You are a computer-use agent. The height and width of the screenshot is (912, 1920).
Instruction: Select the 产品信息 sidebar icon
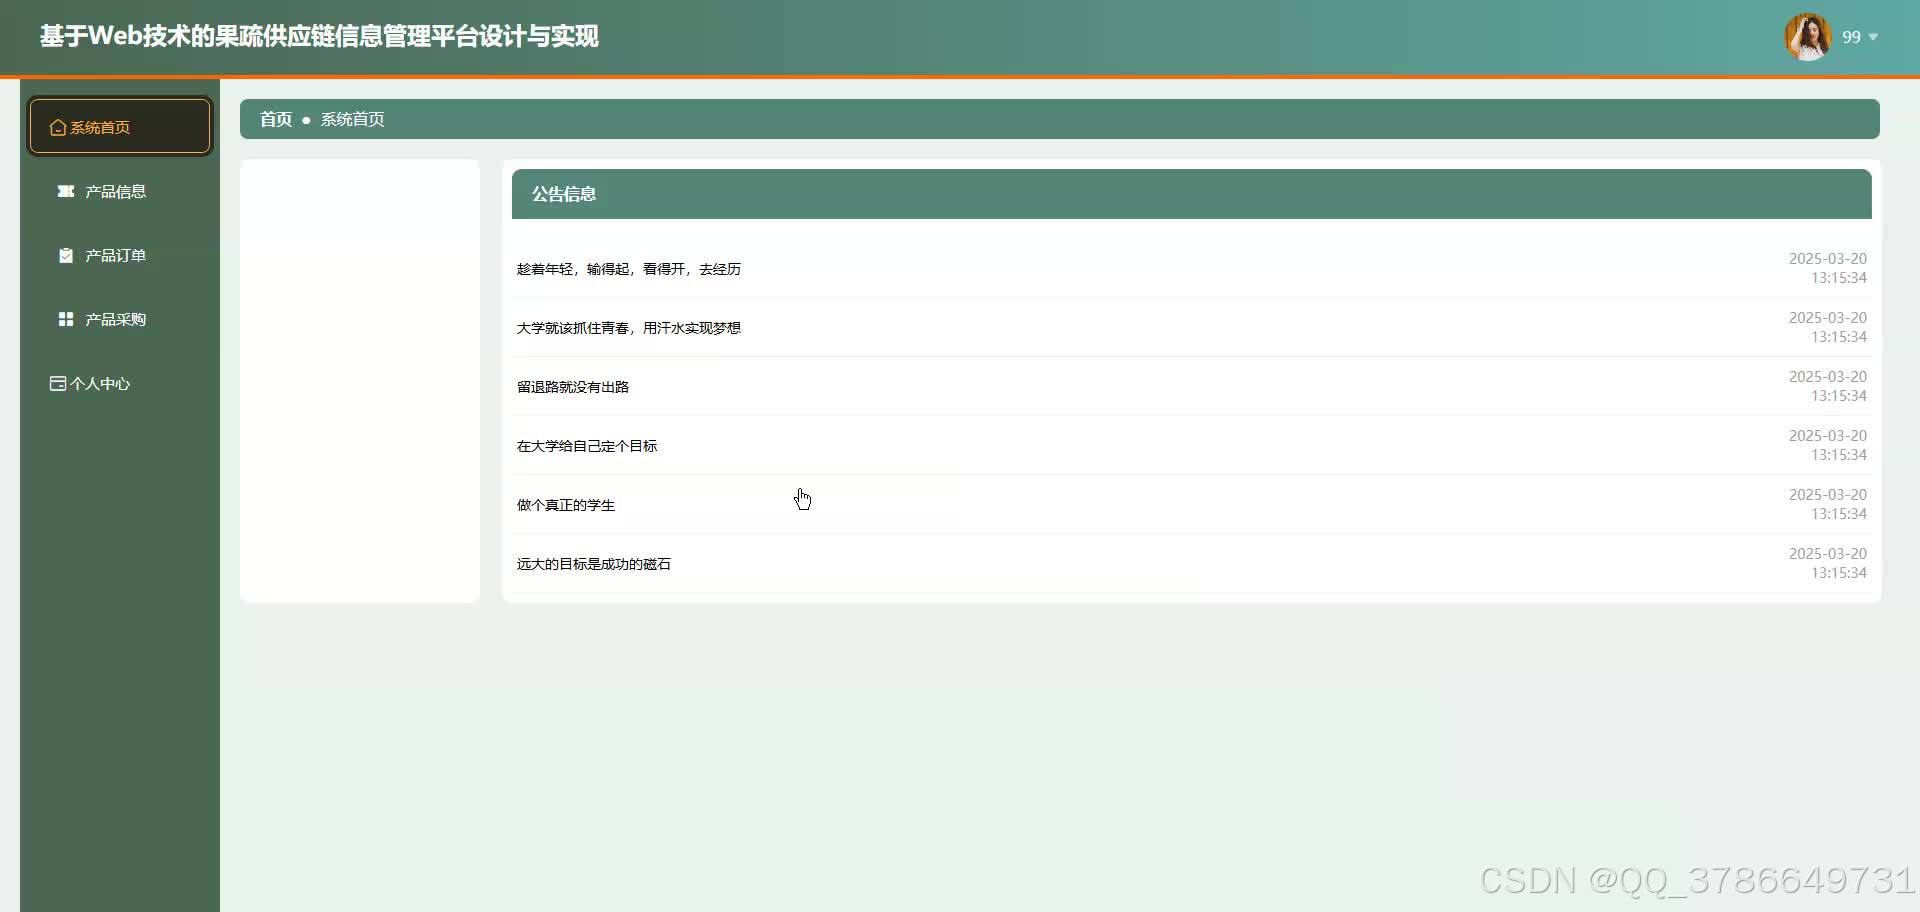[x=65, y=191]
